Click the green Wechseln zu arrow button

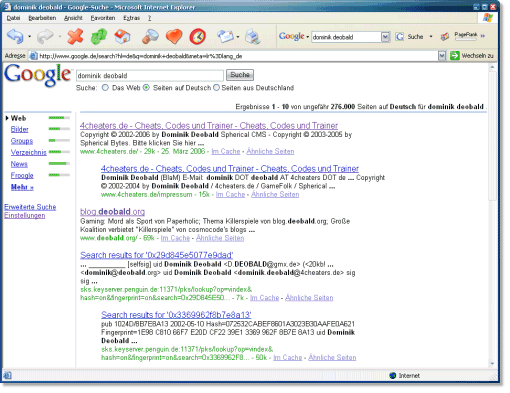[x=455, y=56]
